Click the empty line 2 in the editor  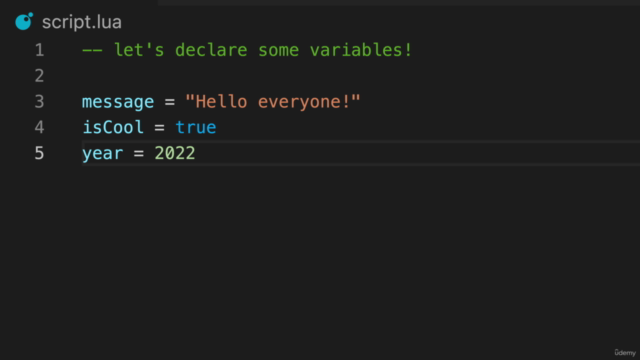(x=359, y=76)
